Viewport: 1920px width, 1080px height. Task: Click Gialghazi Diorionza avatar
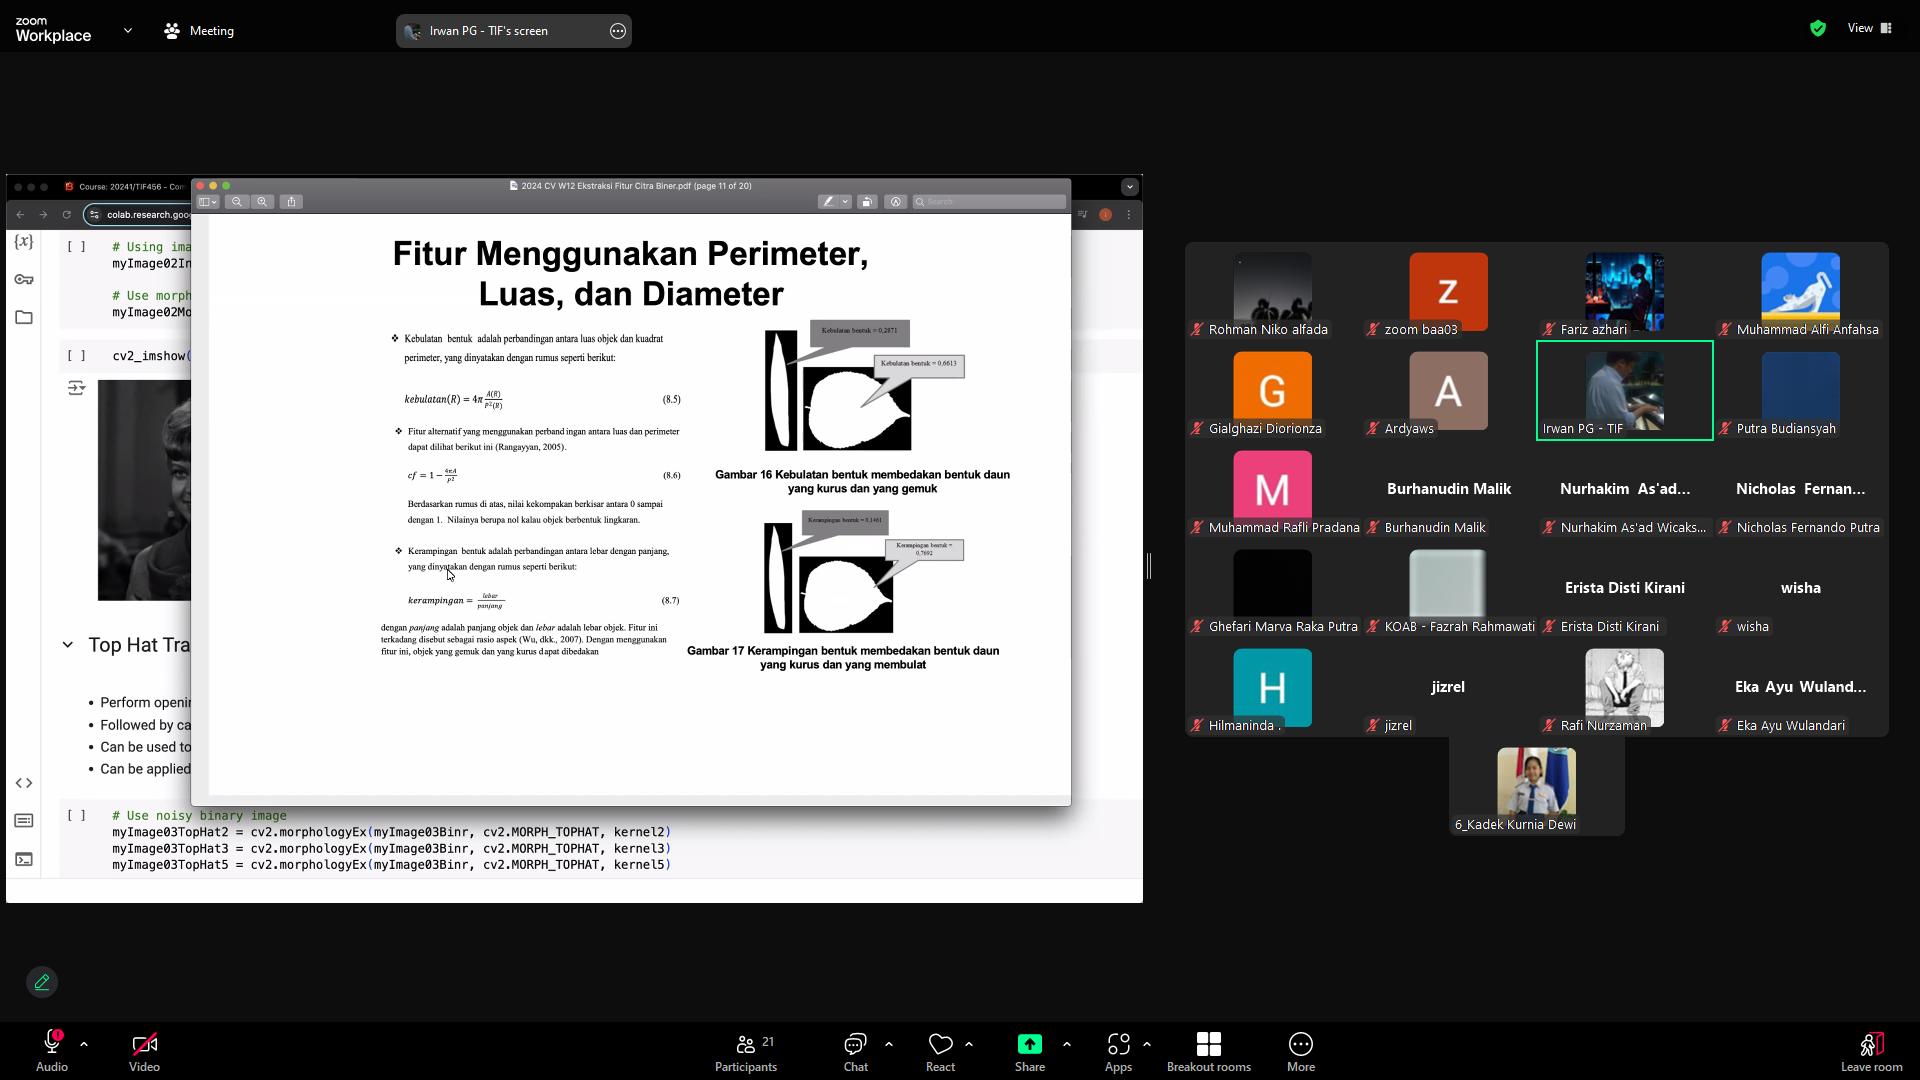tap(1272, 390)
